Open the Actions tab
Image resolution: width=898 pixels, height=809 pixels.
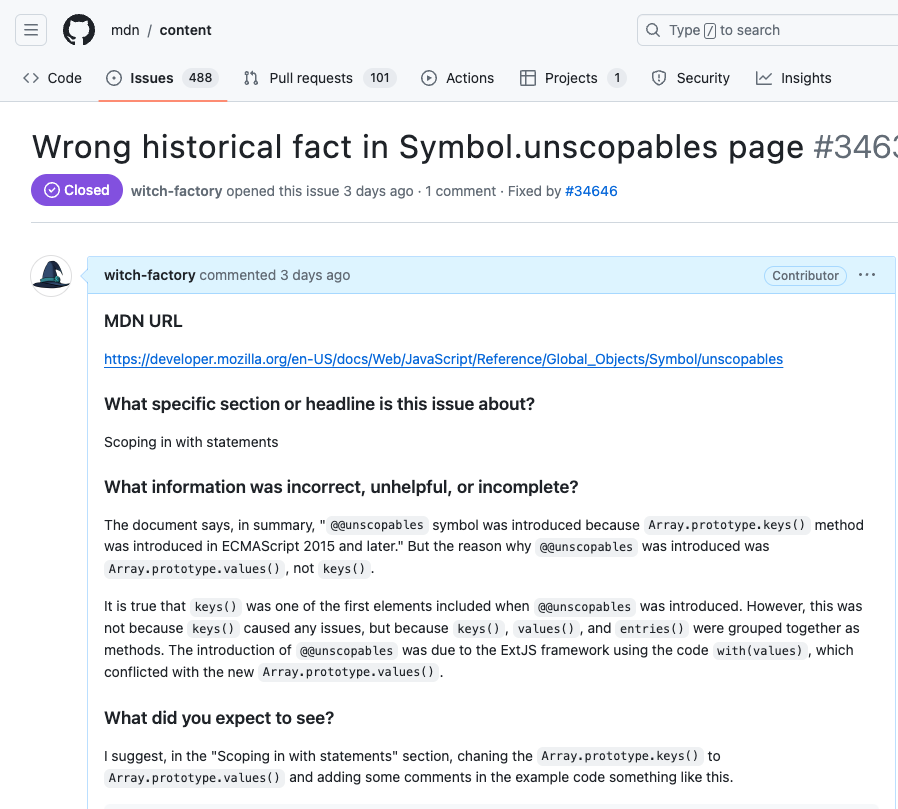[x=458, y=78]
